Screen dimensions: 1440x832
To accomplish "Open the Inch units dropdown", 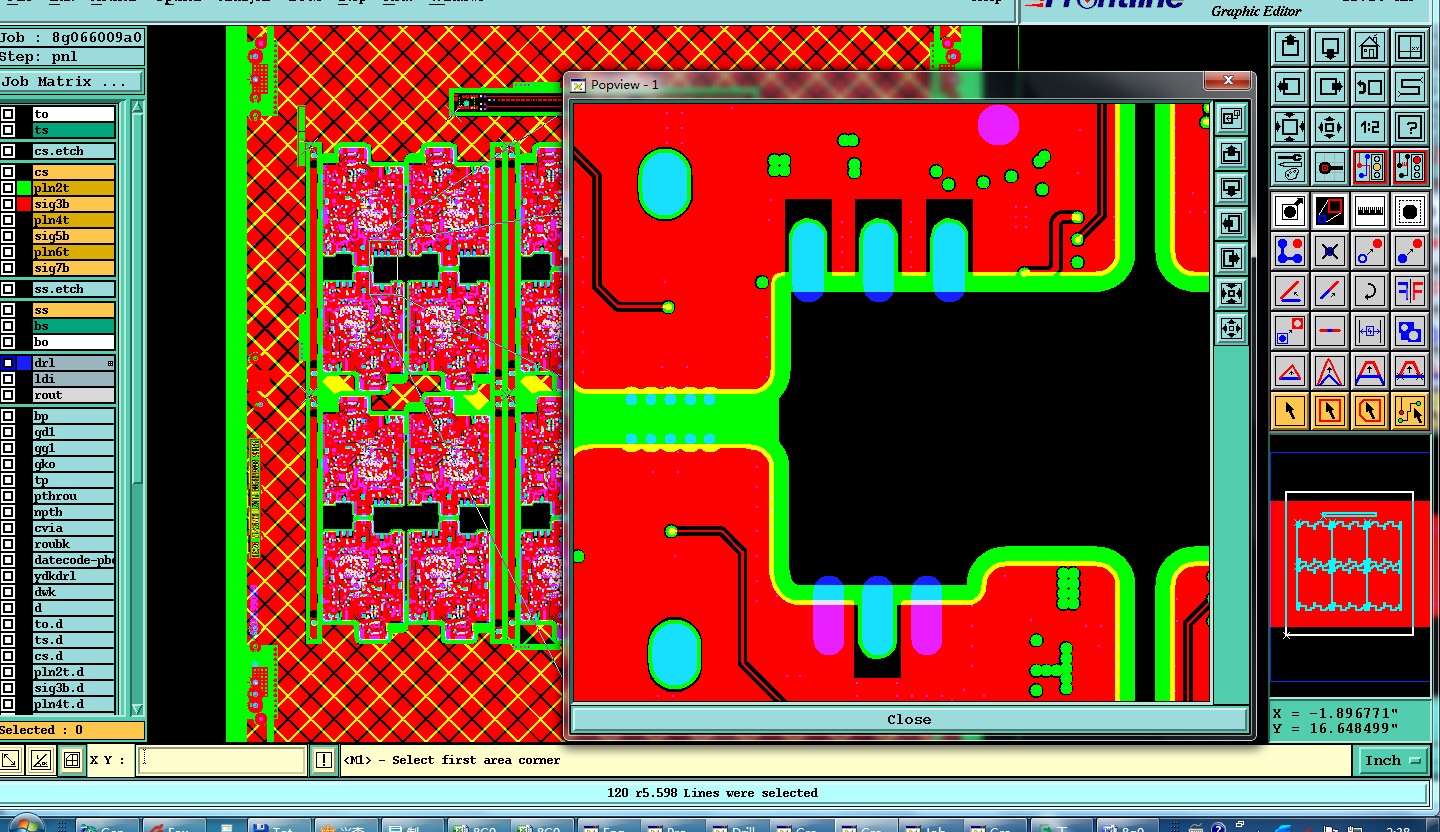I will pos(1392,760).
